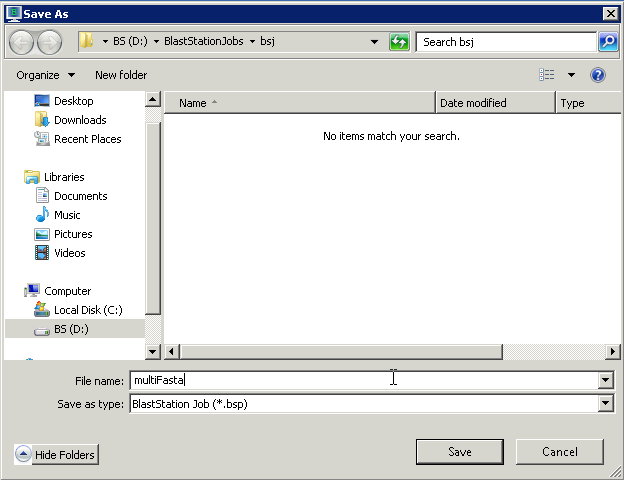Click the file list horizontal scrollbar thumb
This screenshot has width=624, height=480.
point(341,351)
